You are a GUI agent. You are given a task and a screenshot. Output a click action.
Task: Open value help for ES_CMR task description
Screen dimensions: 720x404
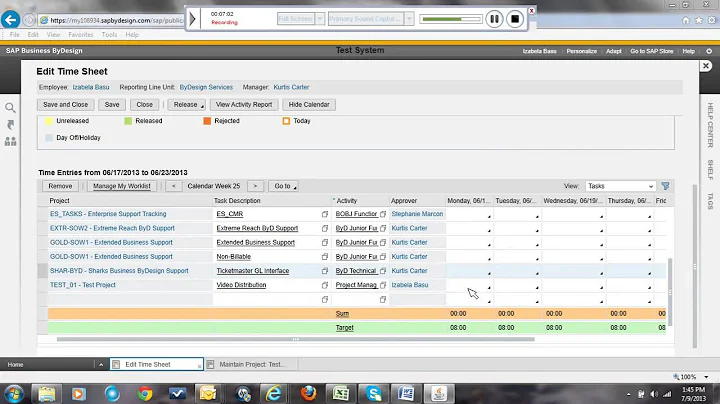[325, 214]
